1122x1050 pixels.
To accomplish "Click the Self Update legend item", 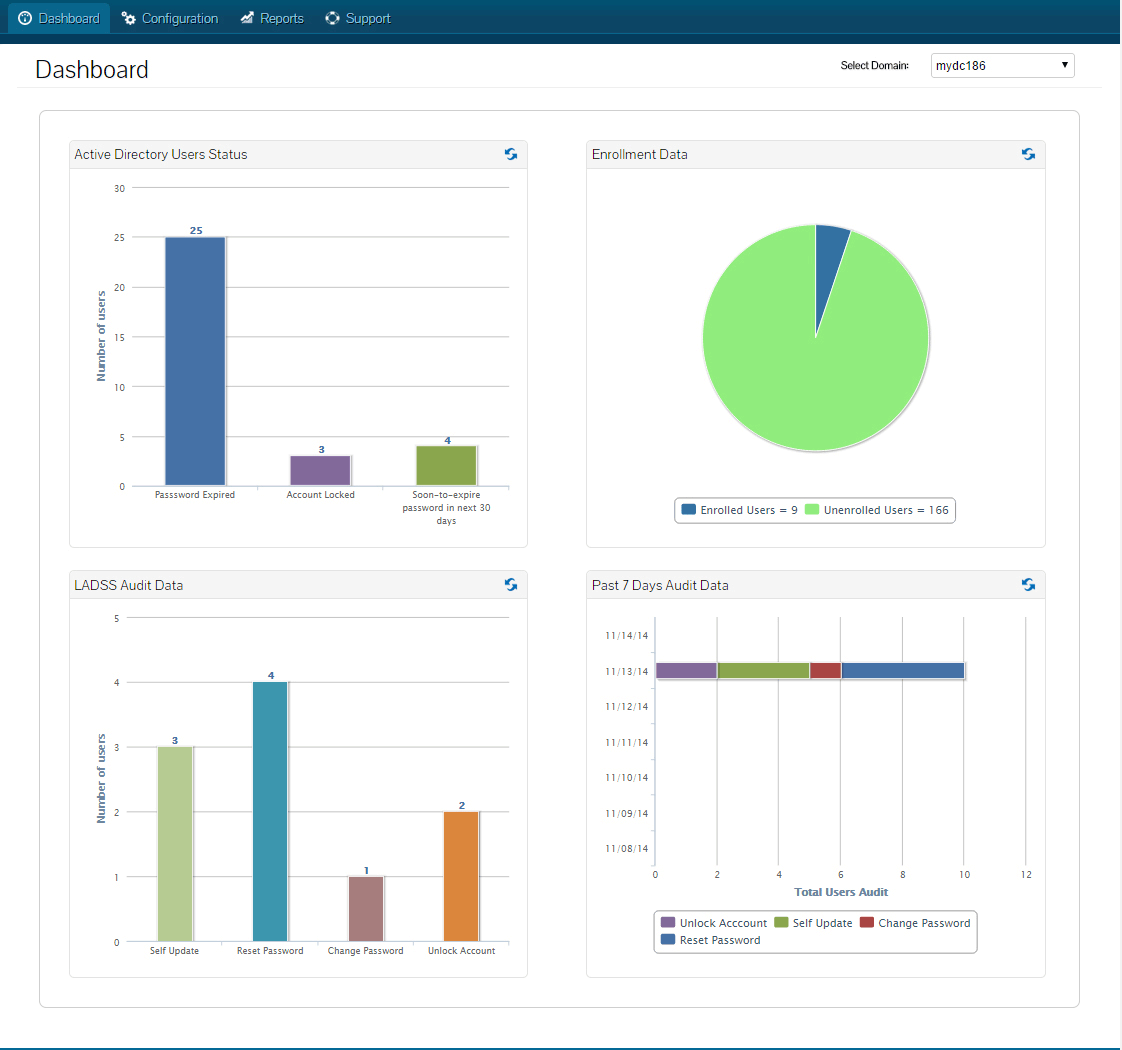I will pyautogui.click(x=814, y=923).
